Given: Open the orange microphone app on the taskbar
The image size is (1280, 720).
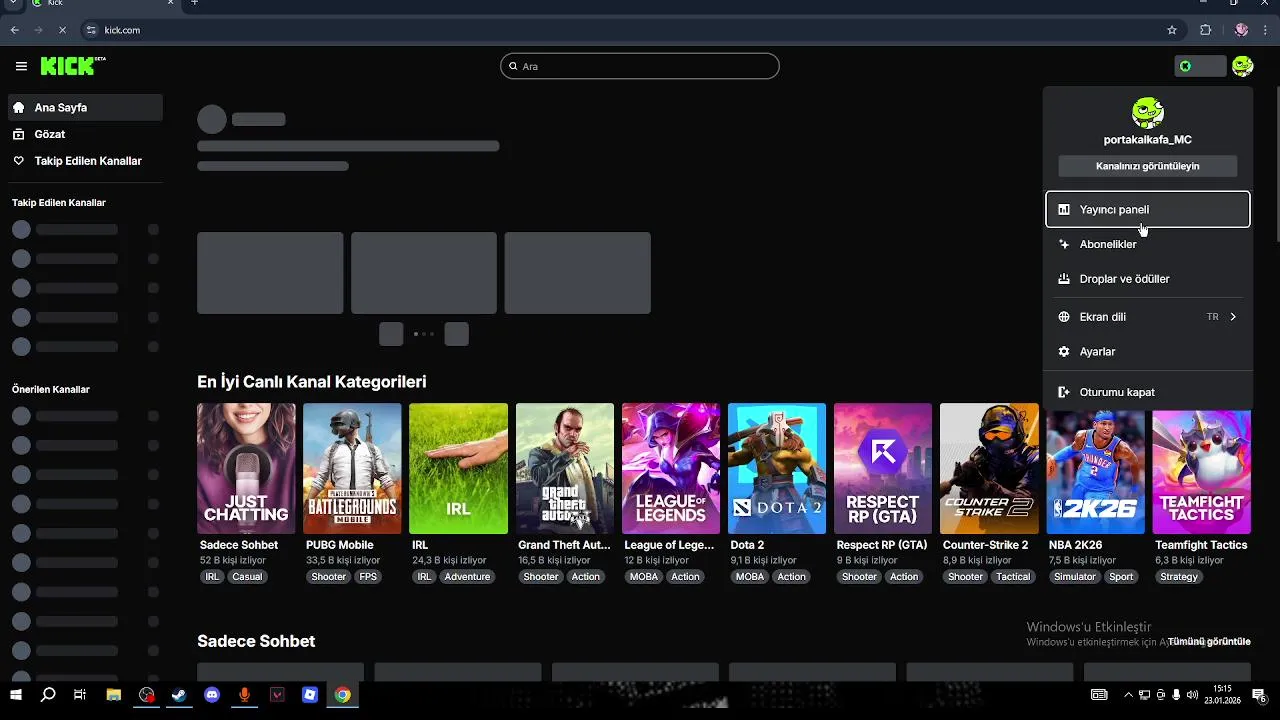Looking at the screenshot, I should click(x=245, y=695).
